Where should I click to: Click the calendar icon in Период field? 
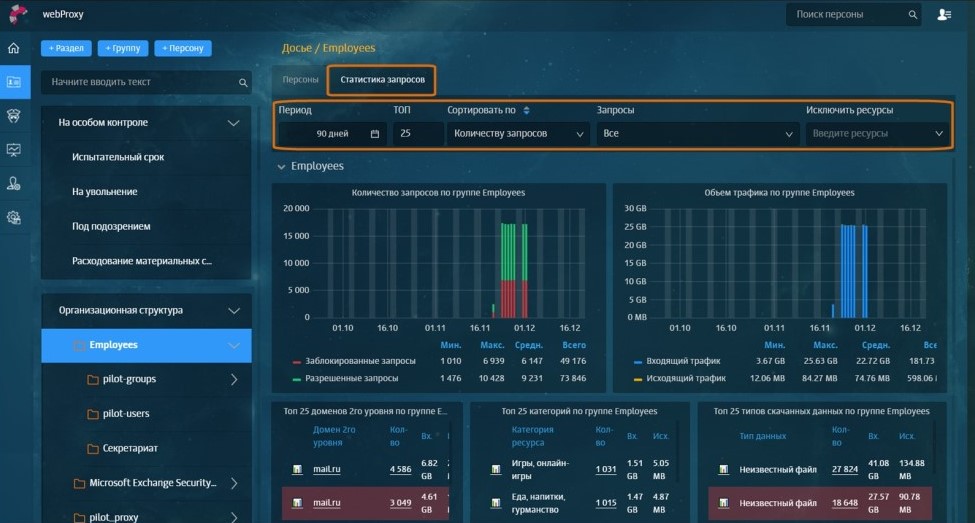tap(375, 134)
